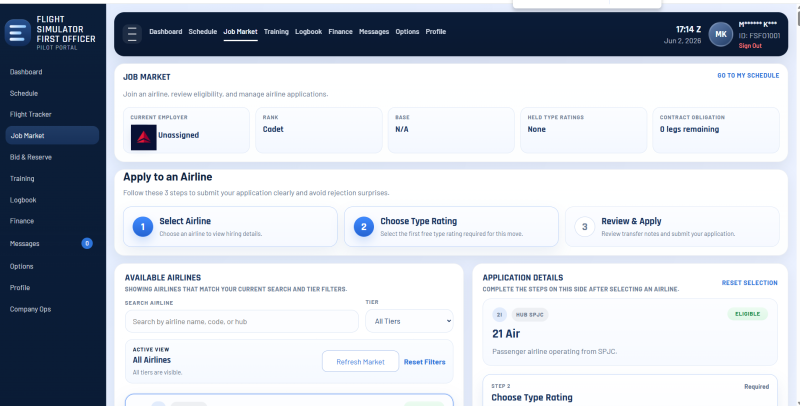Open Profile in the top navigation bar

click(x=436, y=32)
